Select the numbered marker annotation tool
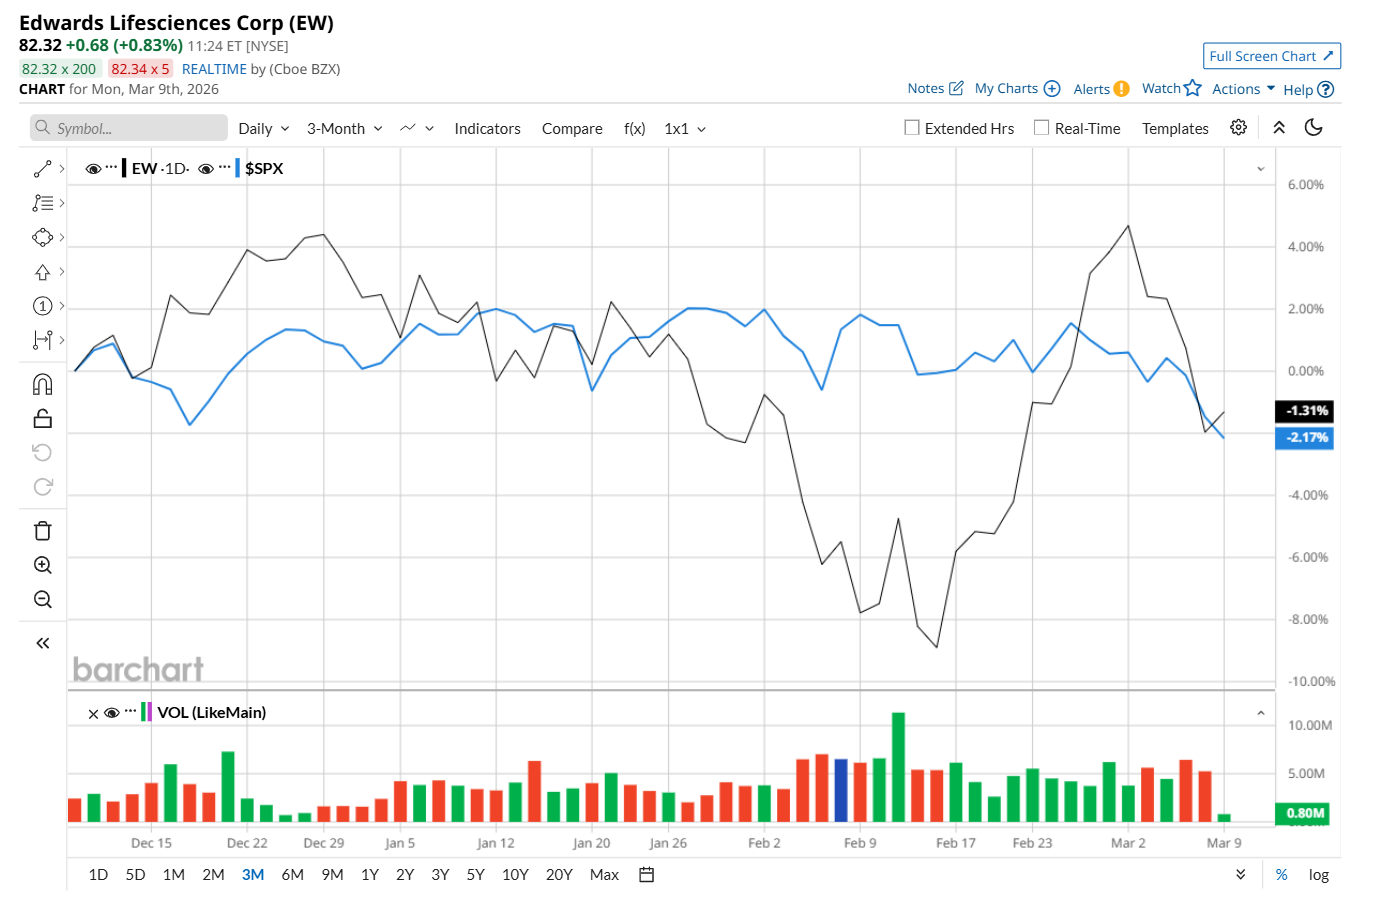Image resolution: width=1378 pixels, height=901 pixels. pos(42,306)
